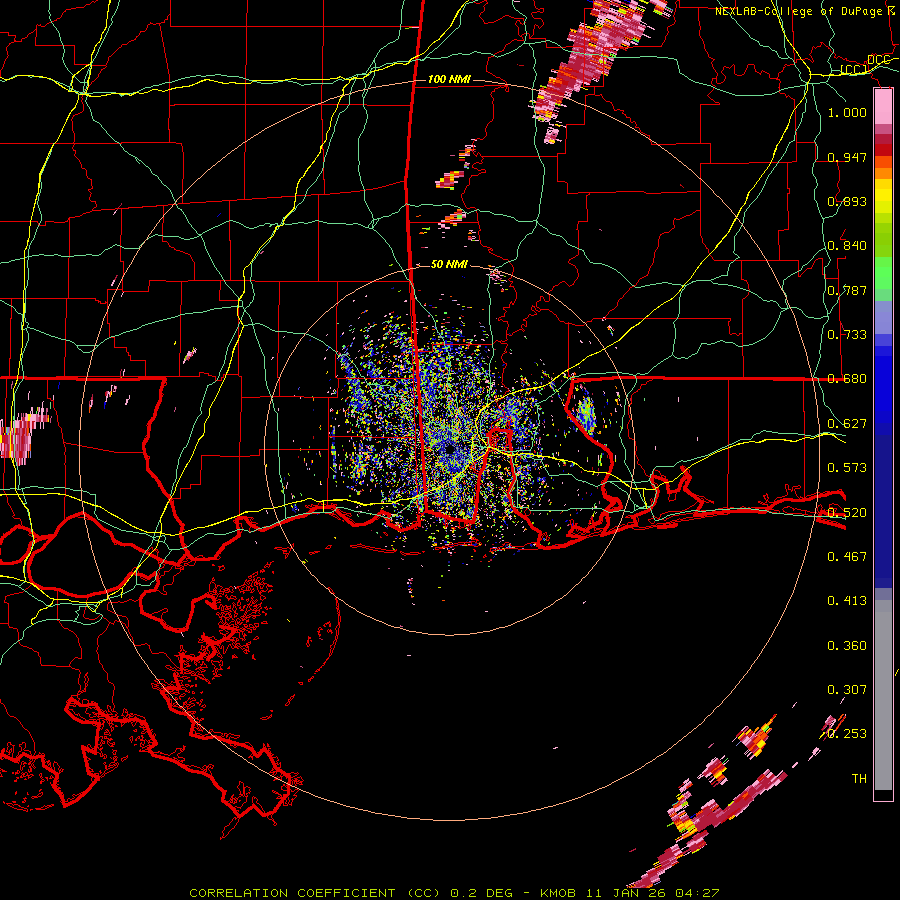Screen dimensions: 900x900
Task: Pick the red band of the color bar
Action: coord(883,150)
